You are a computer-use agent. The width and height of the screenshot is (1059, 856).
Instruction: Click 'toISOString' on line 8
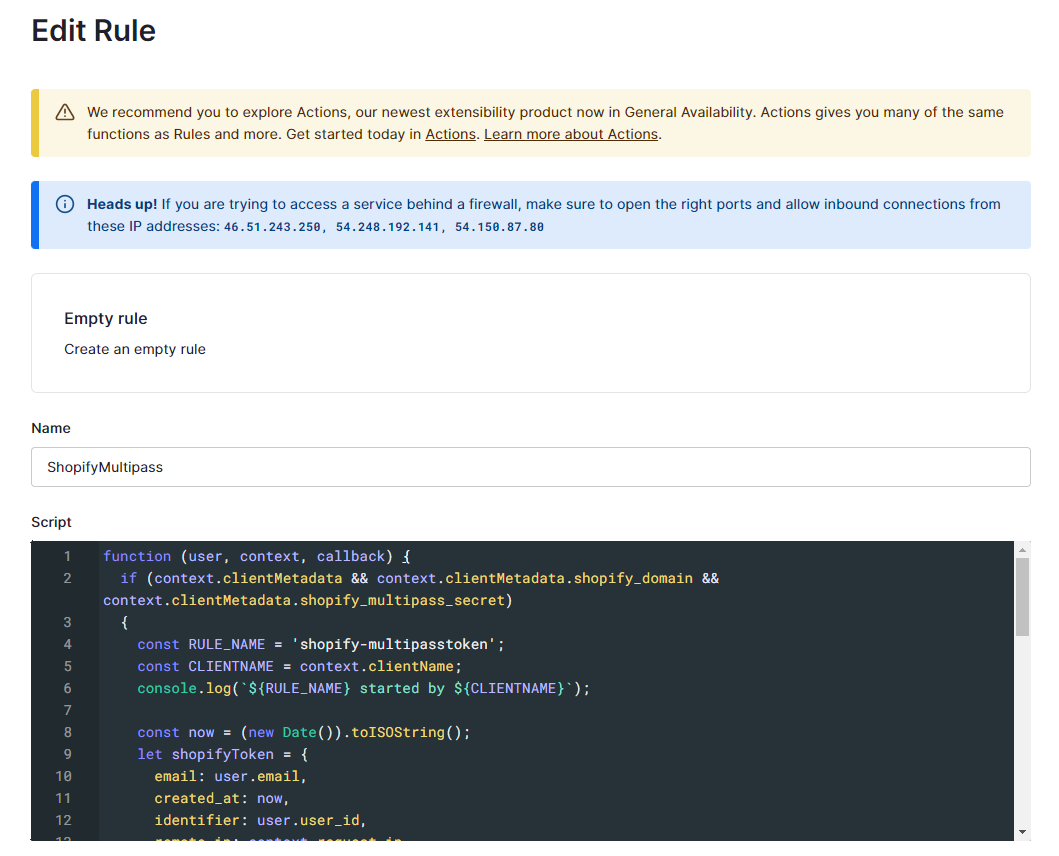click(x=398, y=732)
